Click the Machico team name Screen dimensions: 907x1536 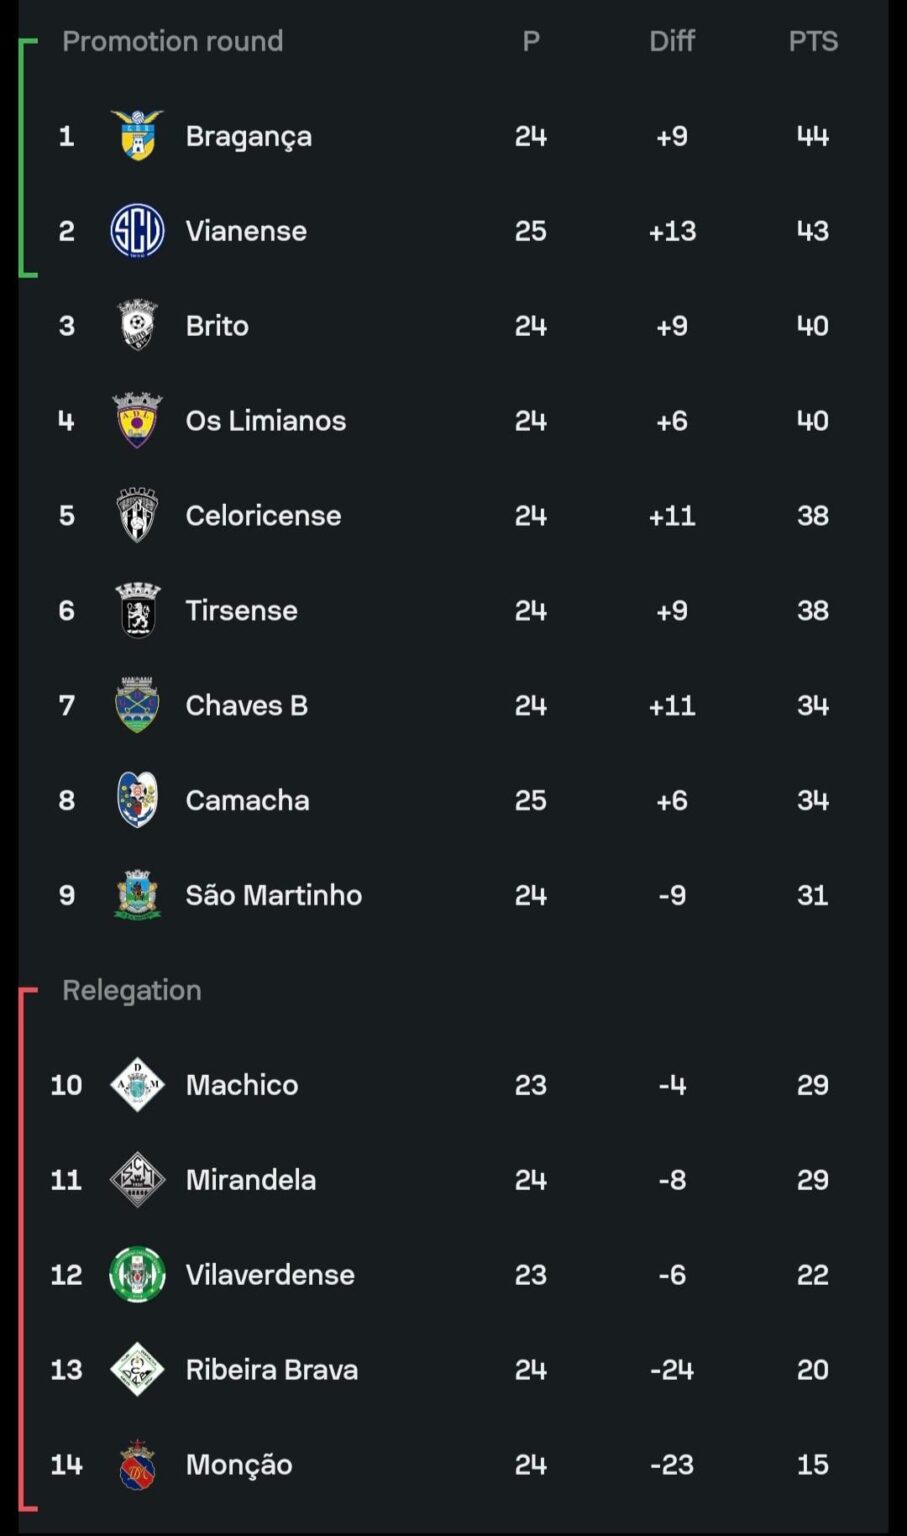tap(241, 1084)
